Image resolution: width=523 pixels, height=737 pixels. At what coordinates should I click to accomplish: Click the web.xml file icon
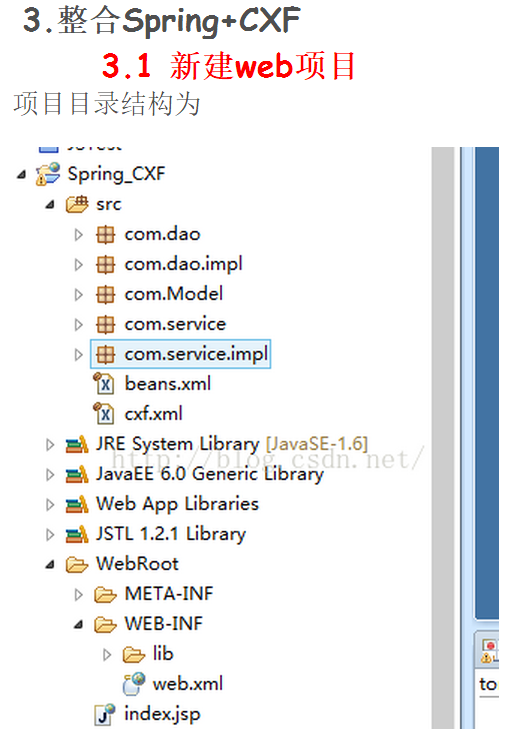tap(134, 684)
